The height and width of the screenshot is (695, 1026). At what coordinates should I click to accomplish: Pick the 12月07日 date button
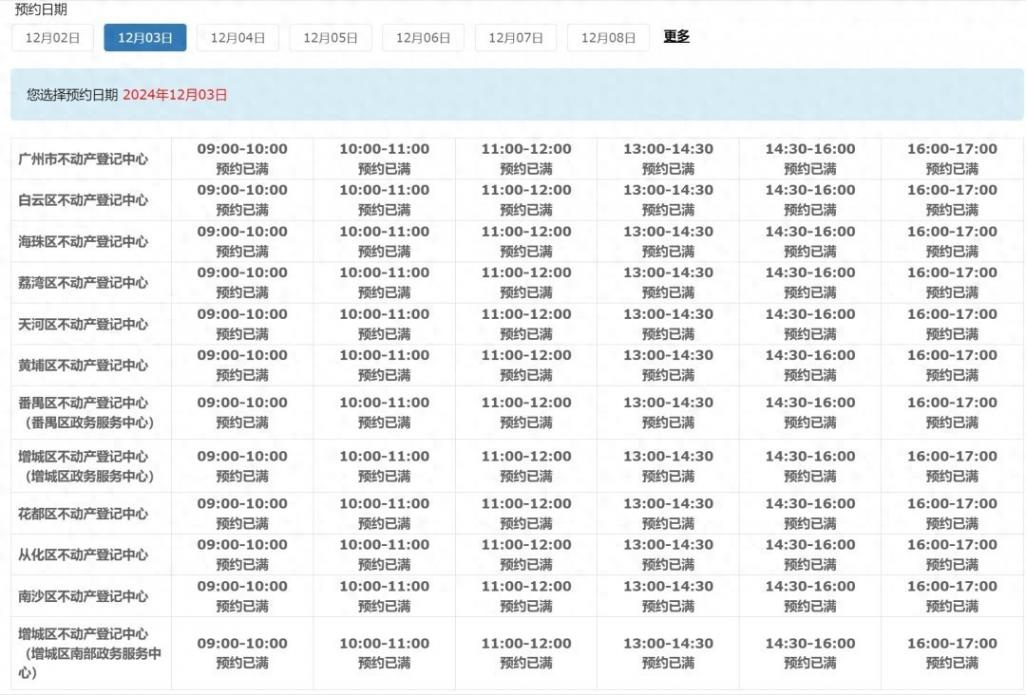[516, 38]
